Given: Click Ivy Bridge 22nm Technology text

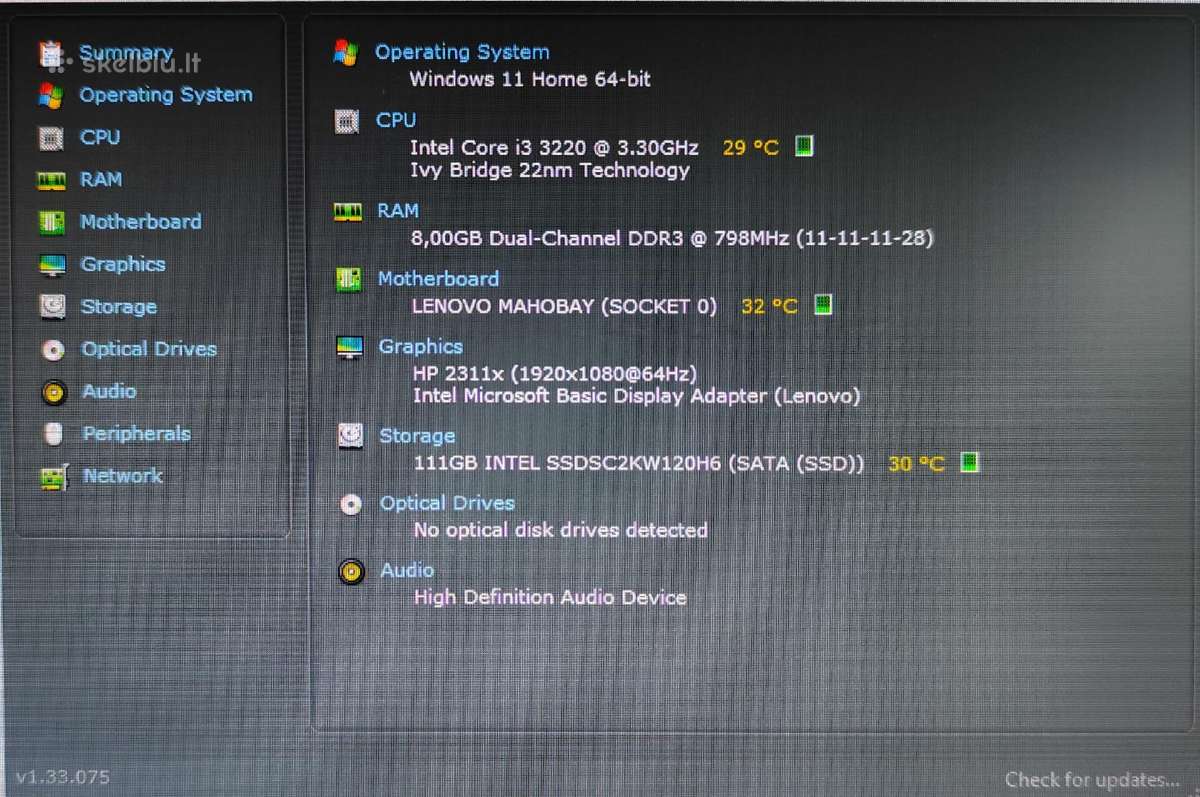Looking at the screenshot, I should click(550, 170).
